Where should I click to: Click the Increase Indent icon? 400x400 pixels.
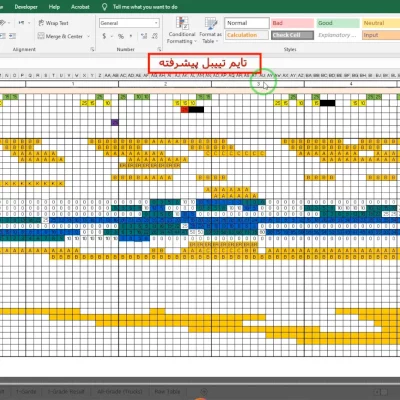click(x=13, y=36)
